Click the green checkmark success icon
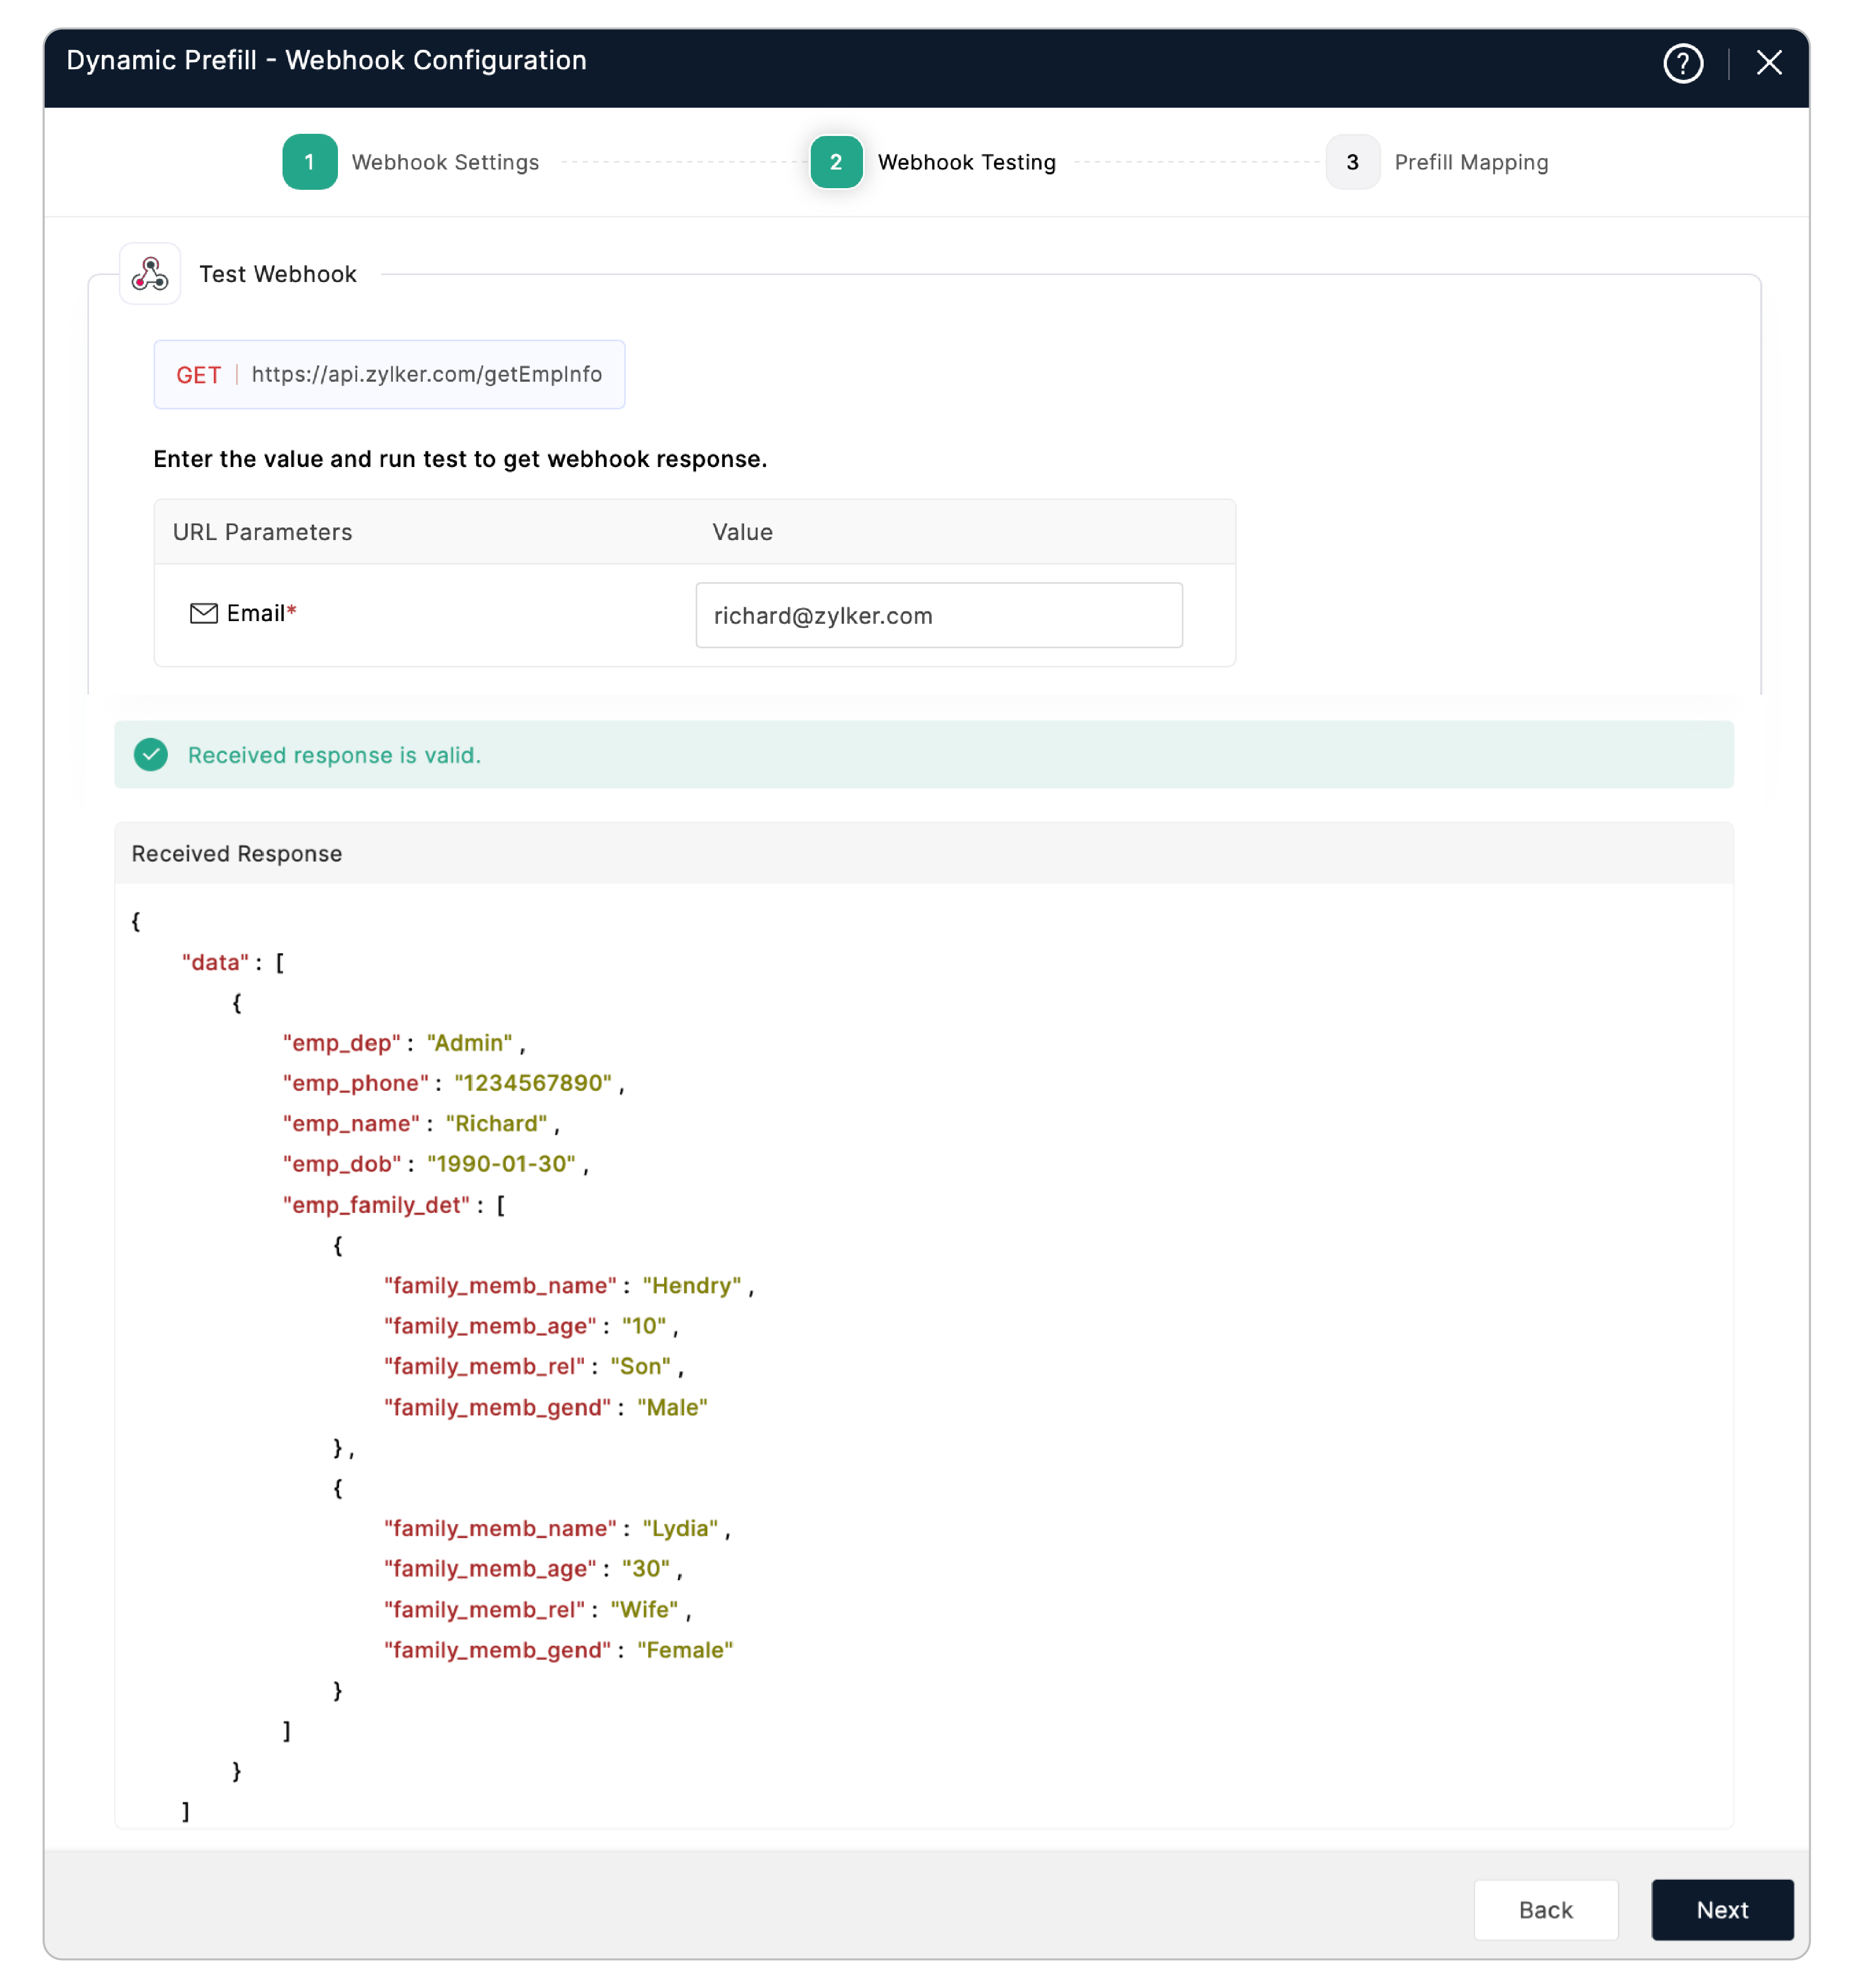This screenshot has width=1854, height=1988. pyautogui.click(x=151, y=755)
